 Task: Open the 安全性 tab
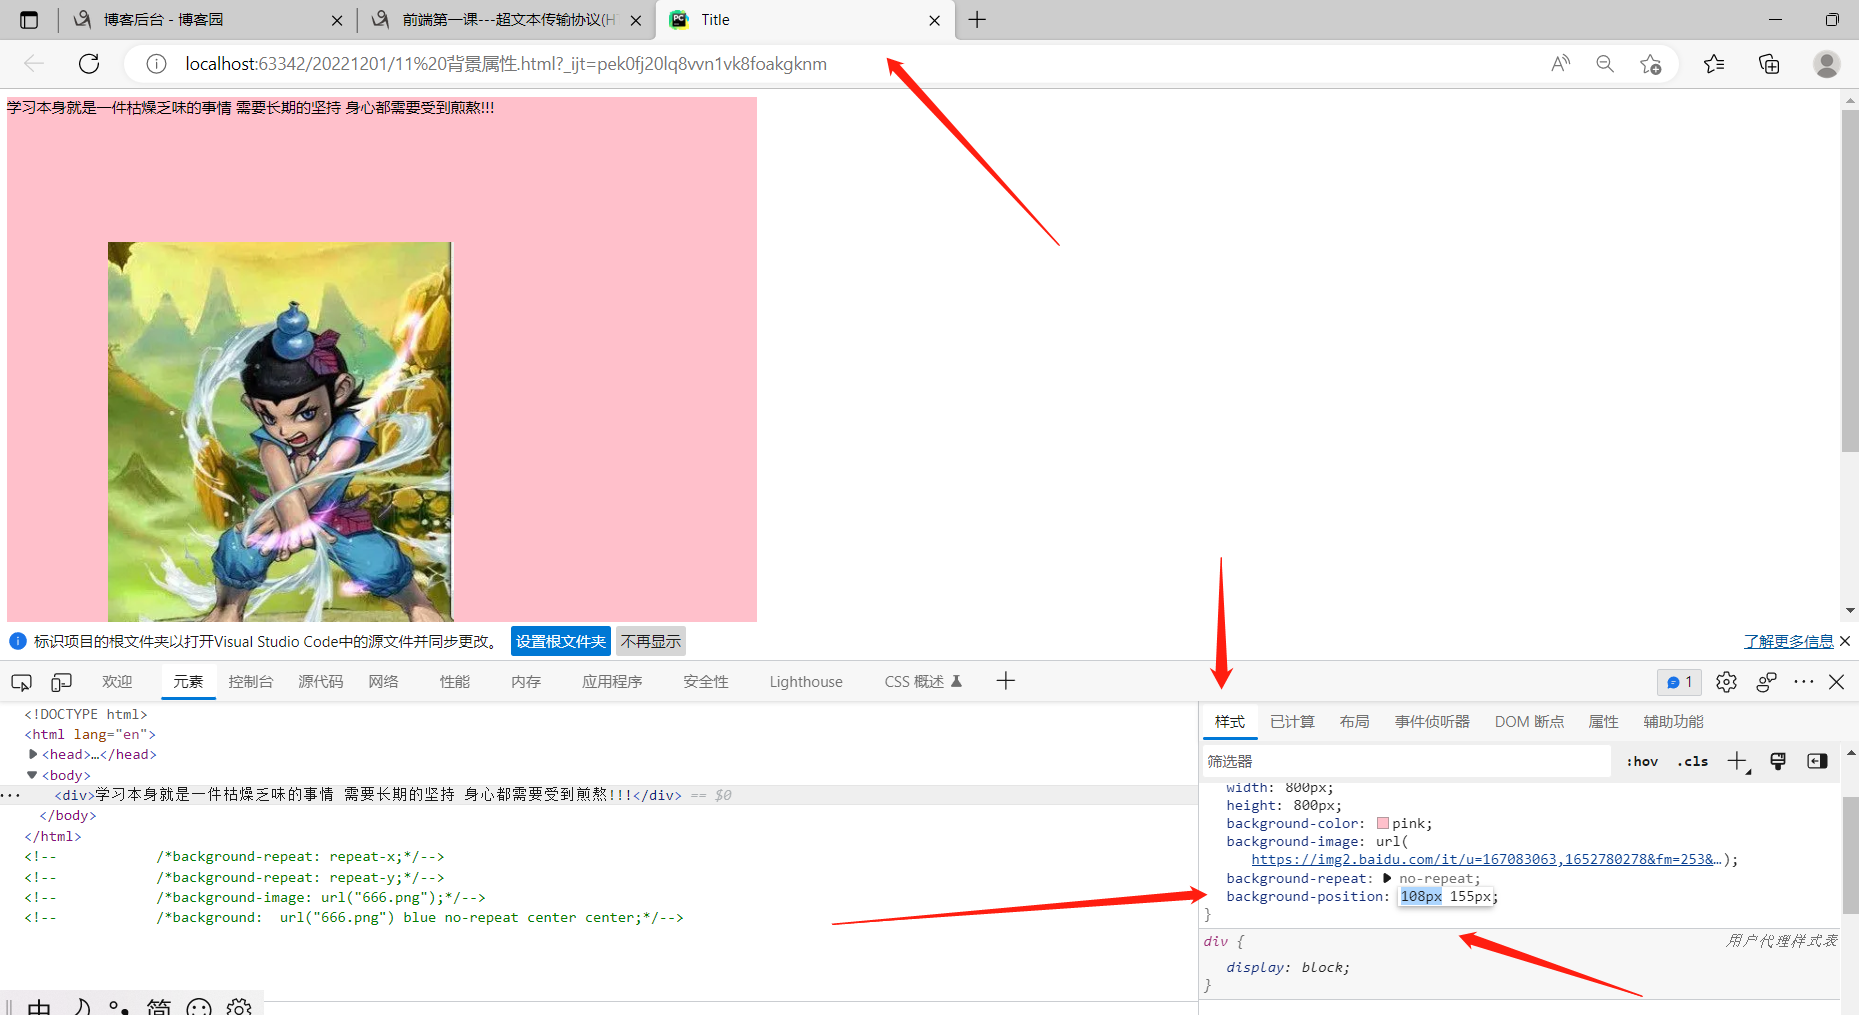pyautogui.click(x=706, y=682)
